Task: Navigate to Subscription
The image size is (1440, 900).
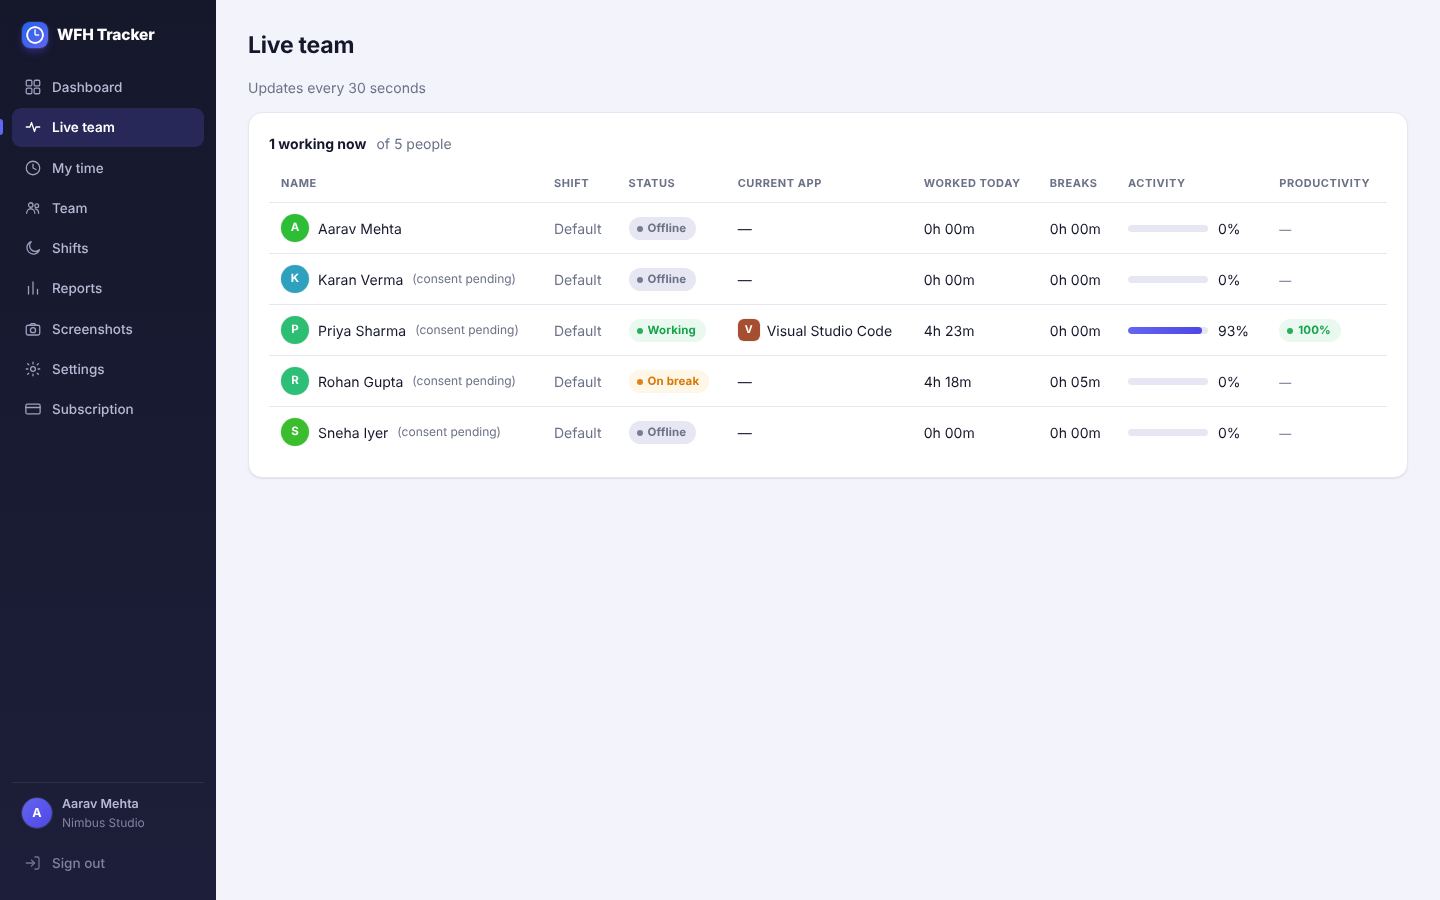Action: tap(108, 409)
